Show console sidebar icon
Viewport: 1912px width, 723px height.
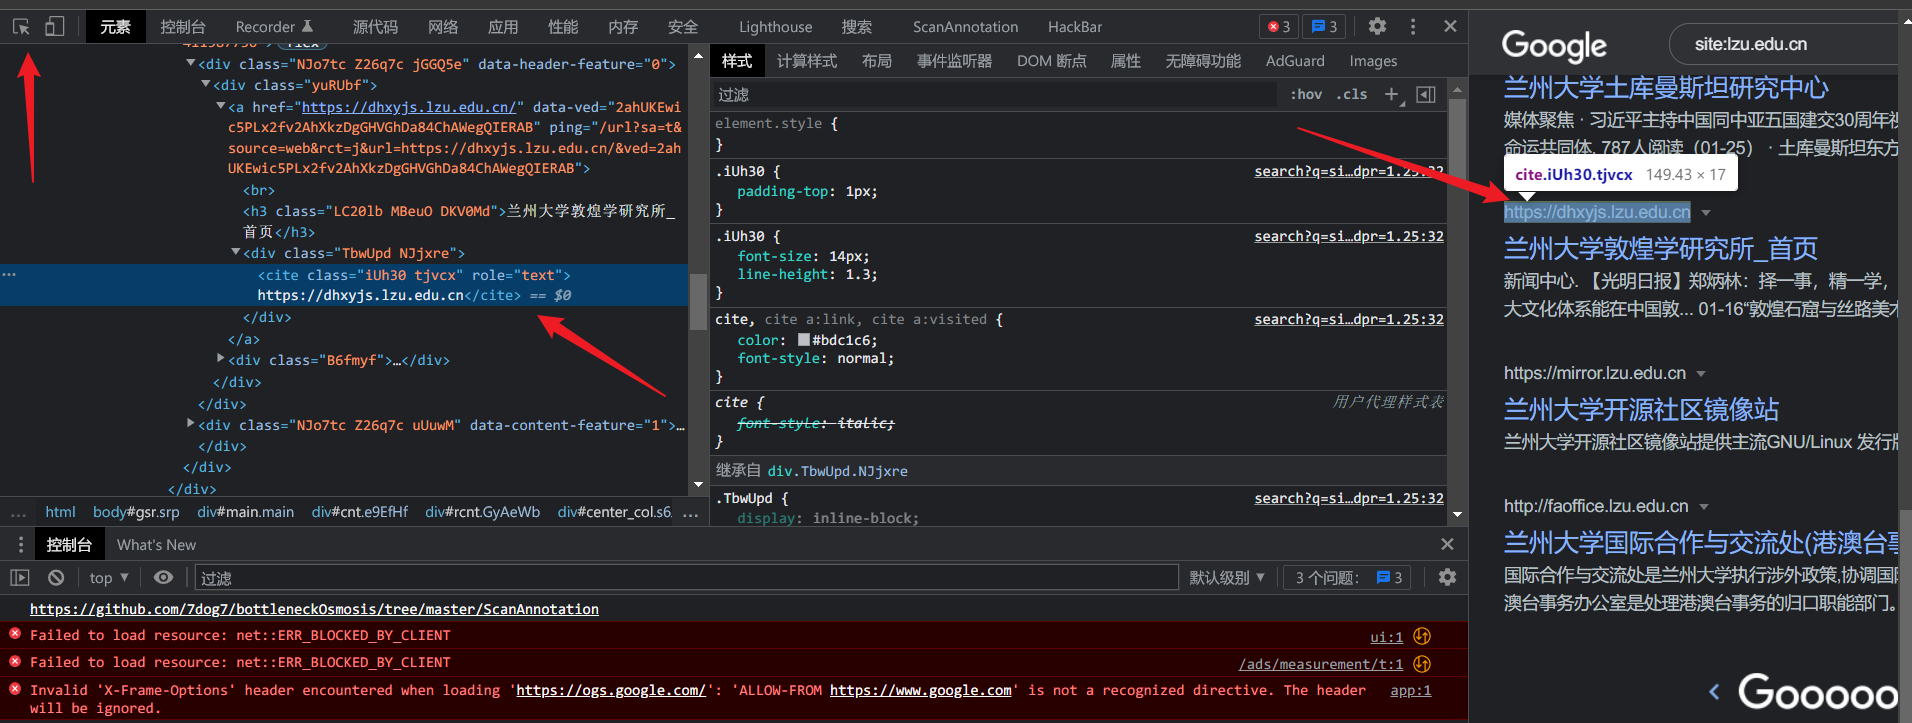tap(20, 578)
